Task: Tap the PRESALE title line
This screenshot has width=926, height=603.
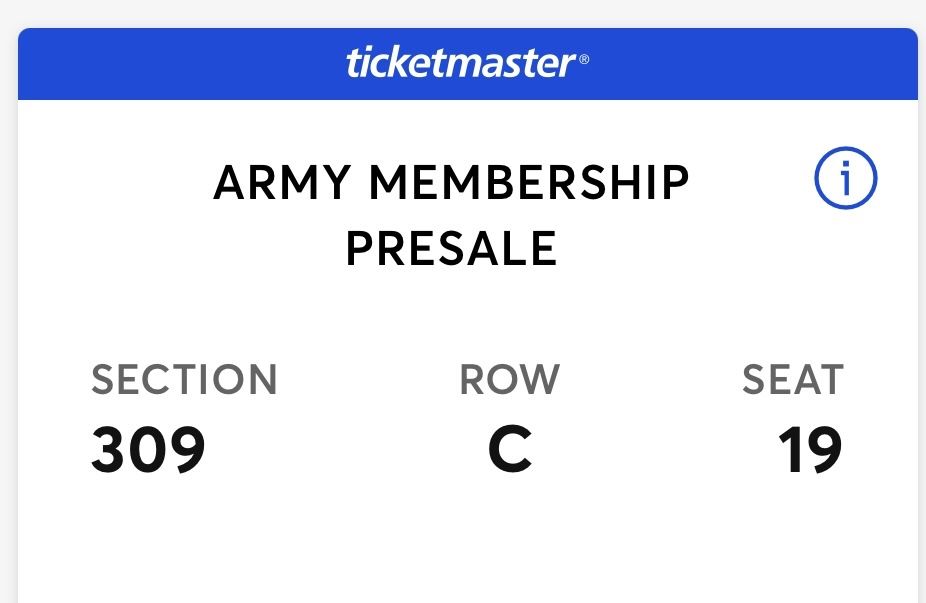Action: click(x=451, y=248)
